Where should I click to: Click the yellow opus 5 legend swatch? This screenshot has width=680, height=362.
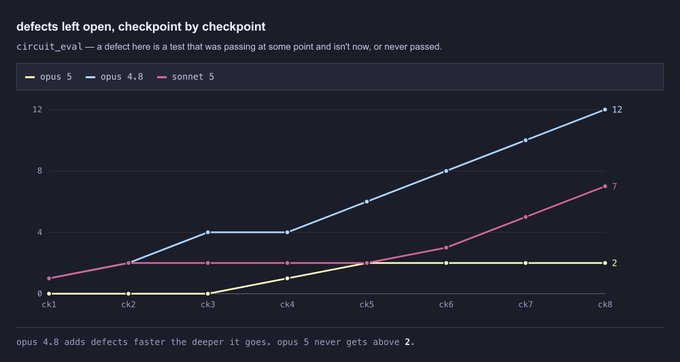(x=30, y=77)
